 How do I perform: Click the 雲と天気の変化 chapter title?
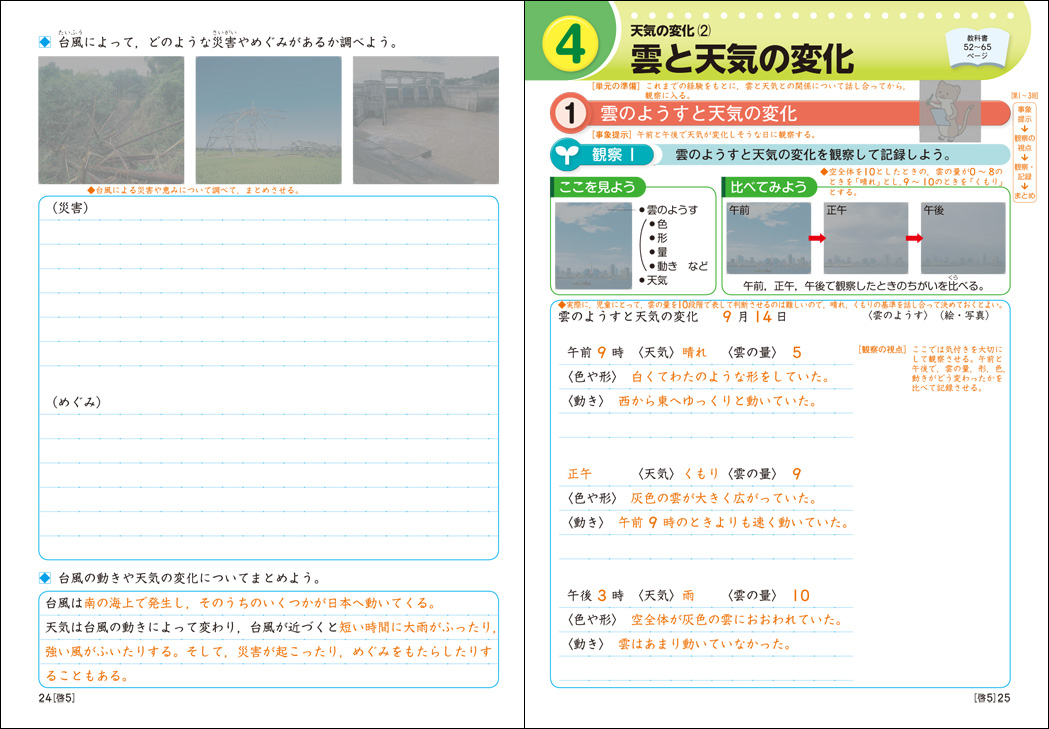point(742,59)
